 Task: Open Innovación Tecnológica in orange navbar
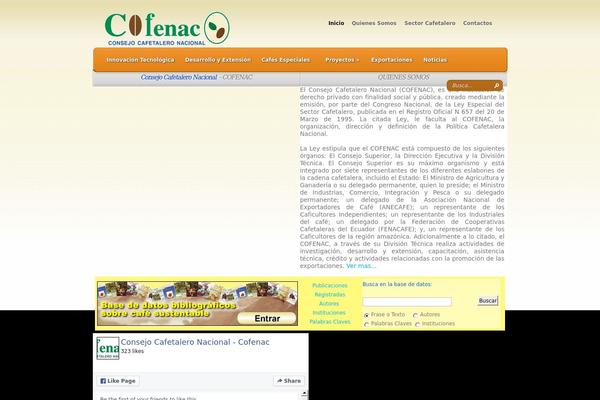coord(140,60)
